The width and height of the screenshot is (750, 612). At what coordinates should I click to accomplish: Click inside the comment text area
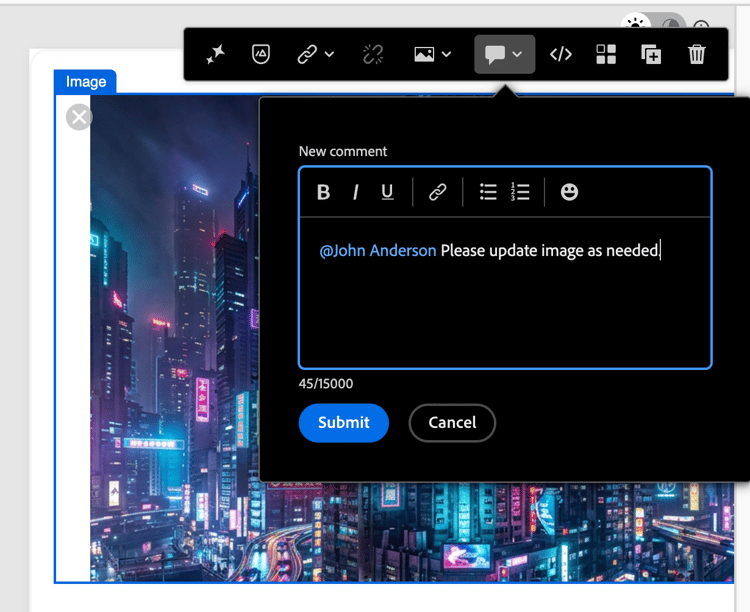(x=505, y=293)
